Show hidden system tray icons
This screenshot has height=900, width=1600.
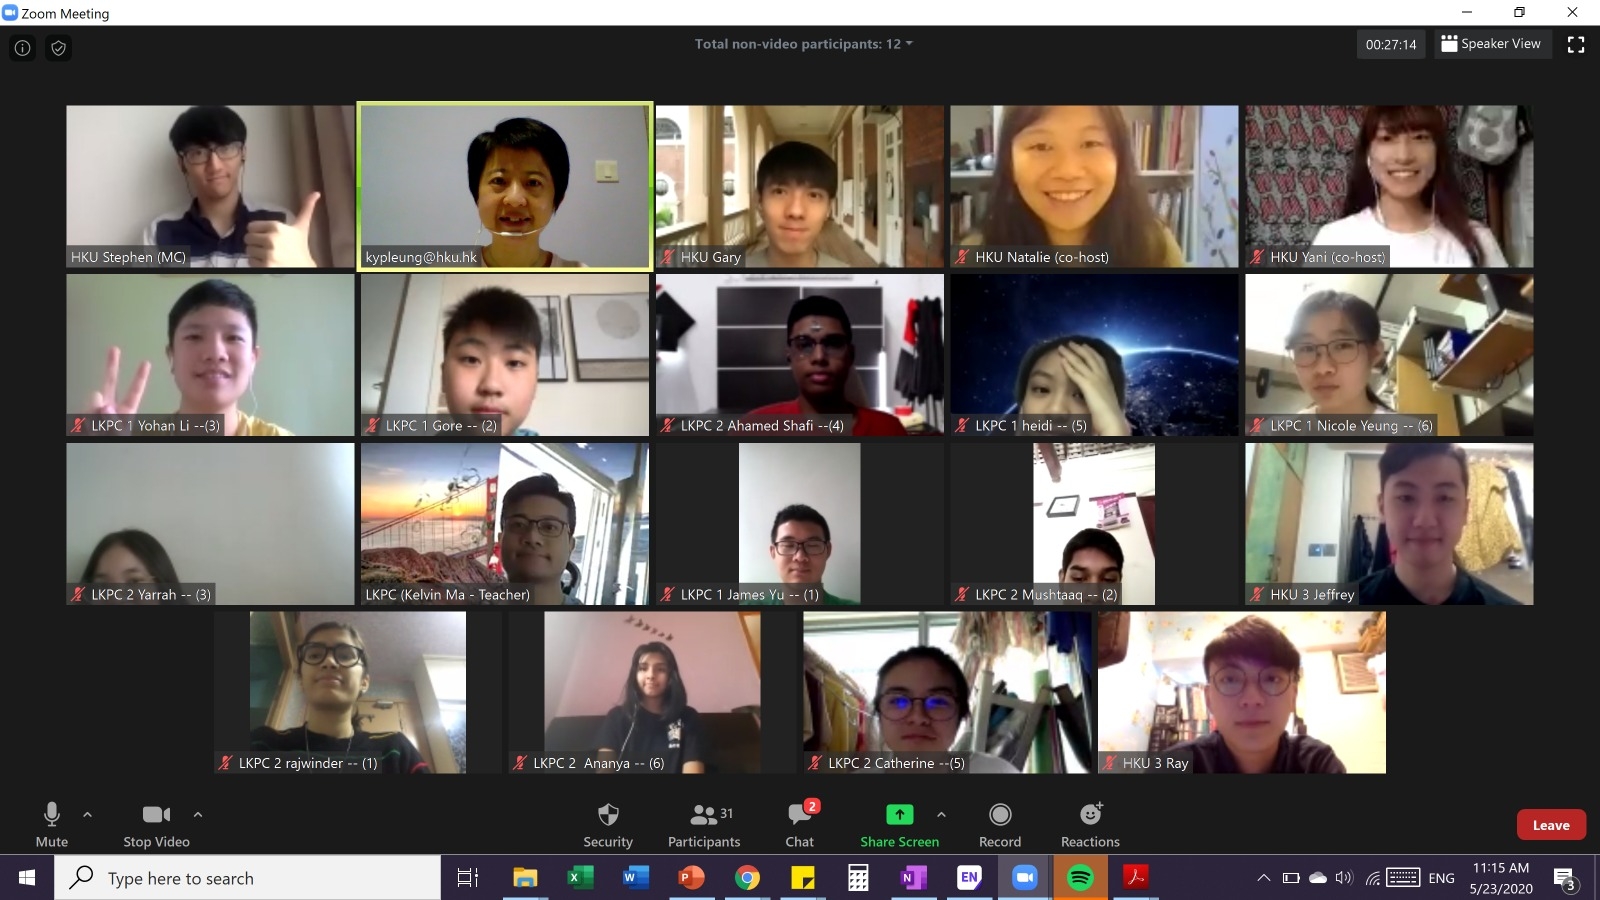tap(1264, 878)
